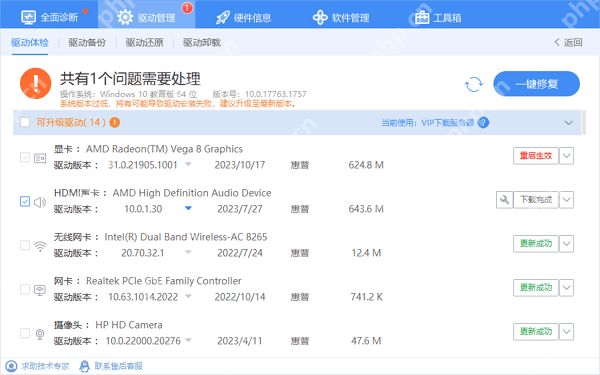The height and width of the screenshot is (375, 600).
Task: Click the 重启生效 button for Radeon
Action: [536, 156]
